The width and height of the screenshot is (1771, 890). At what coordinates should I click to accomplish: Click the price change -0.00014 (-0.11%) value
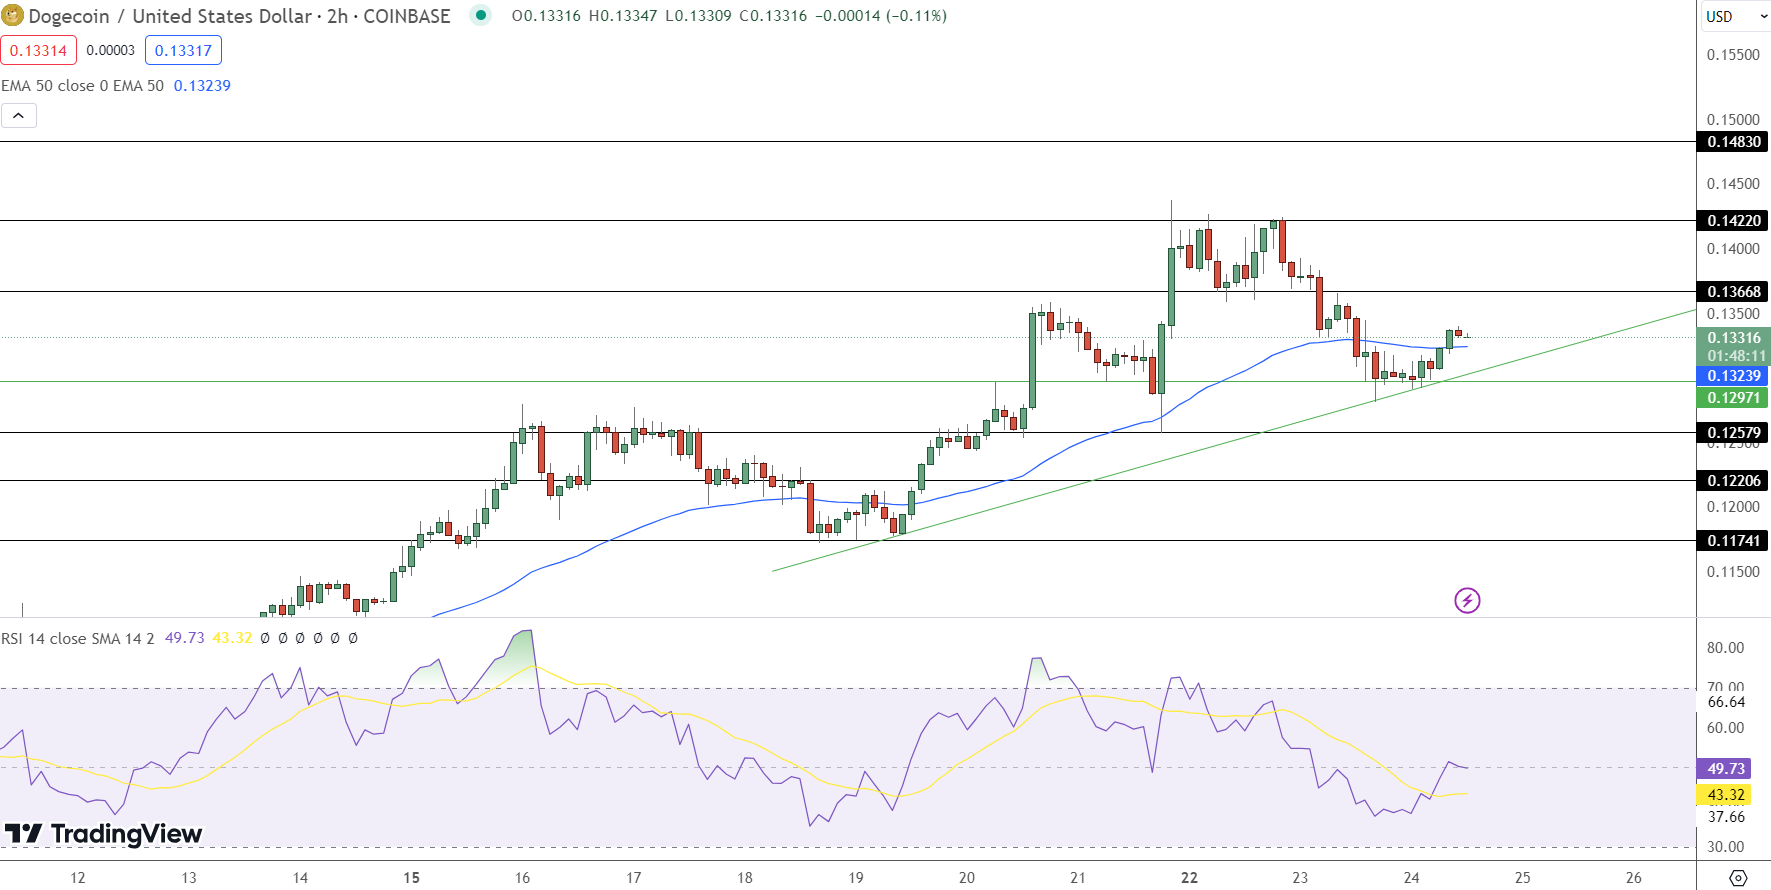(x=881, y=16)
